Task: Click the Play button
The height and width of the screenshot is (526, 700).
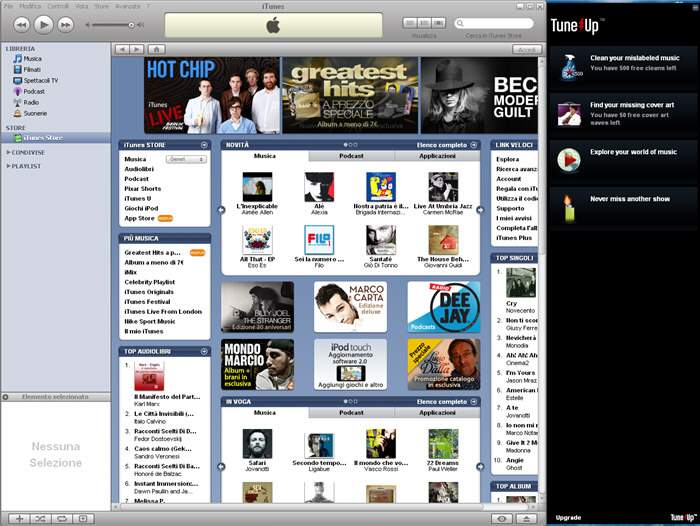Action: coord(43,25)
